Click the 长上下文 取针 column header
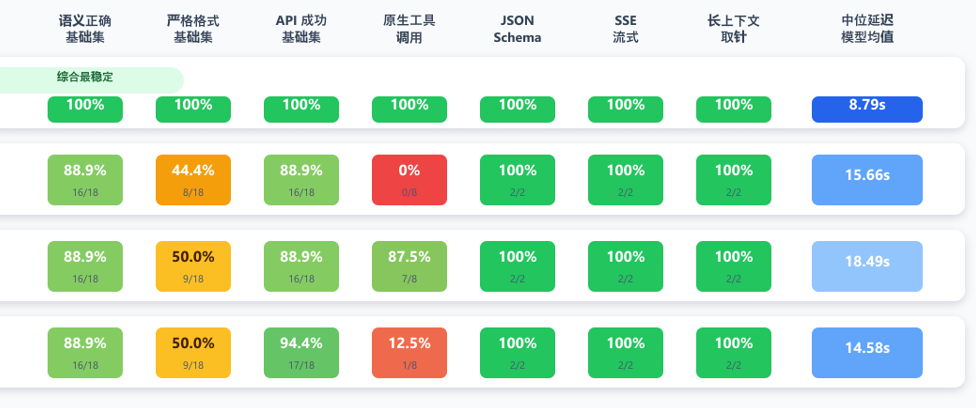Screen dimensions: 976x408 pyautogui.click(x=733, y=29)
